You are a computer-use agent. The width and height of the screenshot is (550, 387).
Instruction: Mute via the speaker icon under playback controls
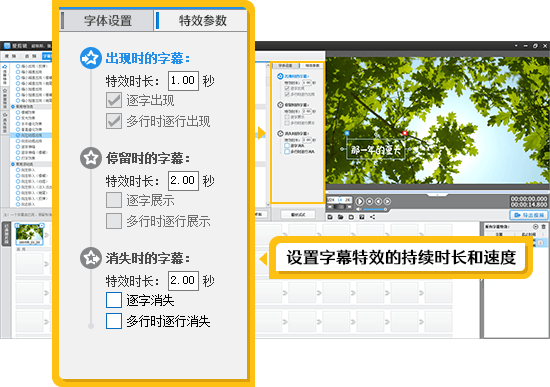(359, 209)
